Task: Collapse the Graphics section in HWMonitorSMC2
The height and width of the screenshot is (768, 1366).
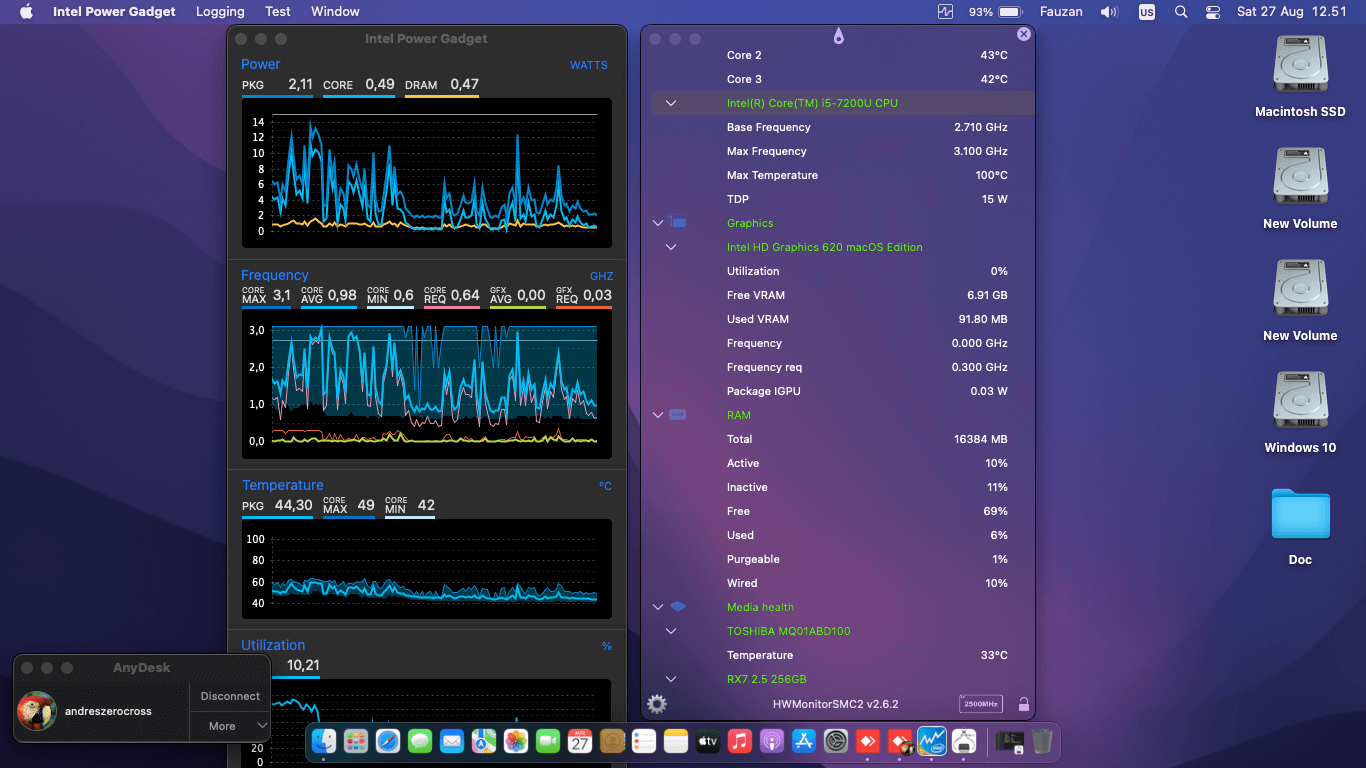Action: coord(658,223)
